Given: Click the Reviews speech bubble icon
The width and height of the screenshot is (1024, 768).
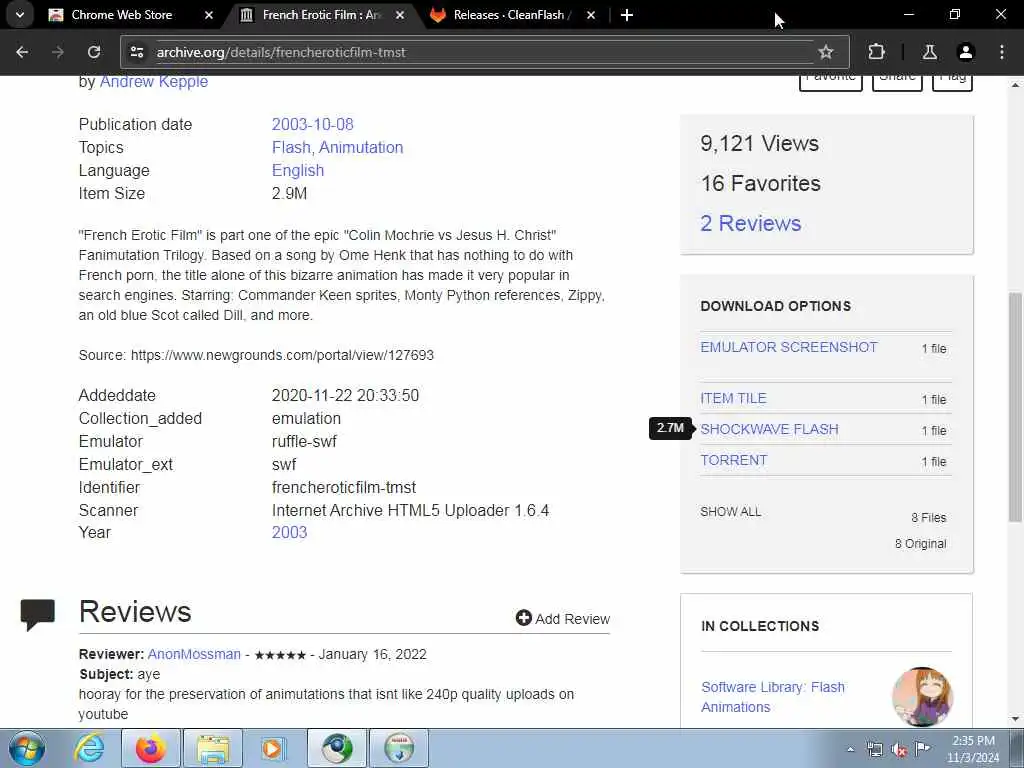Looking at the screenshot, I should (x=38, y=615).
